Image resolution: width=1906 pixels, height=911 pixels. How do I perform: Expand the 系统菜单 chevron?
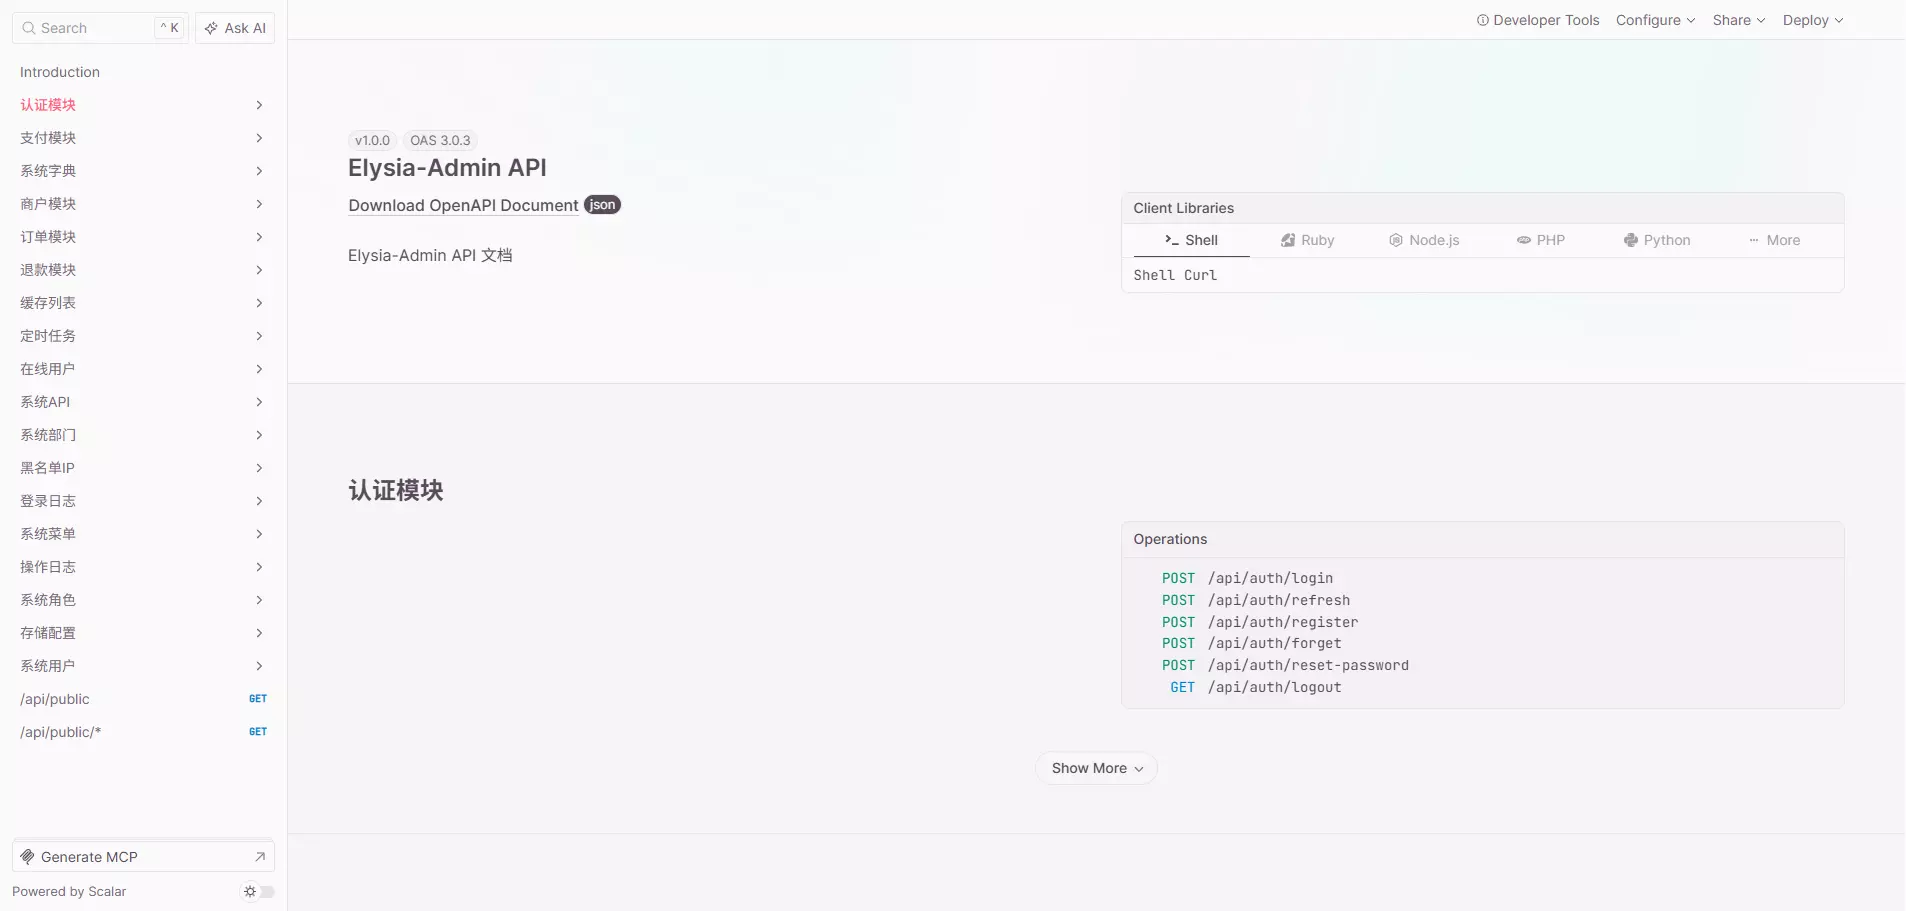click(x=259, y=534)
